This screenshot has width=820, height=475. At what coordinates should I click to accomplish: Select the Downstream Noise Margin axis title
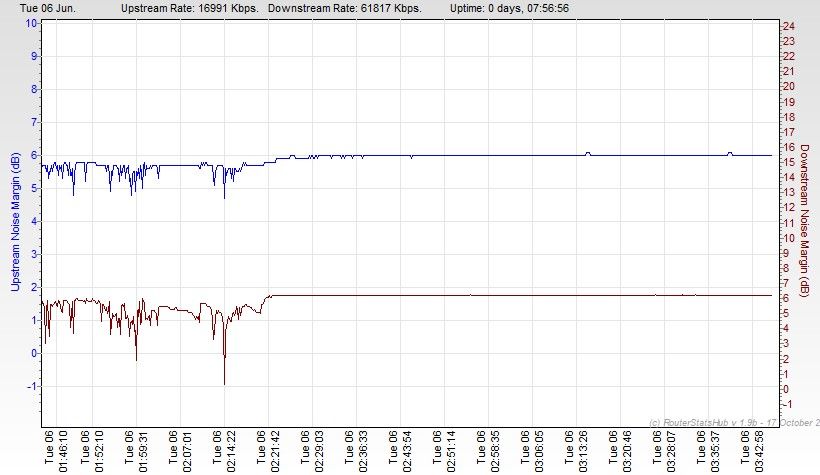click(x=805, y=220)
